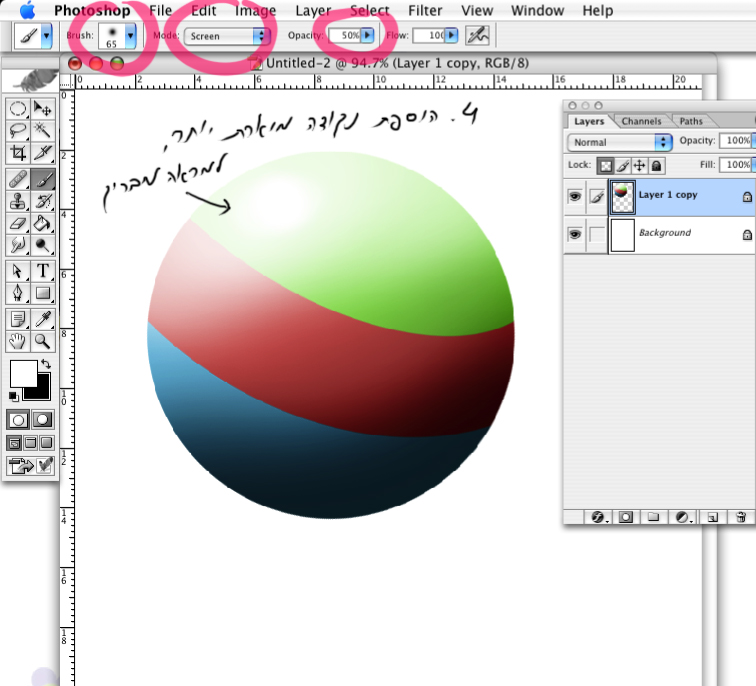The height and width of the screenshot is (686, 756).
Task: Create new layer set folder icon
Action: (x=653, y=517)
